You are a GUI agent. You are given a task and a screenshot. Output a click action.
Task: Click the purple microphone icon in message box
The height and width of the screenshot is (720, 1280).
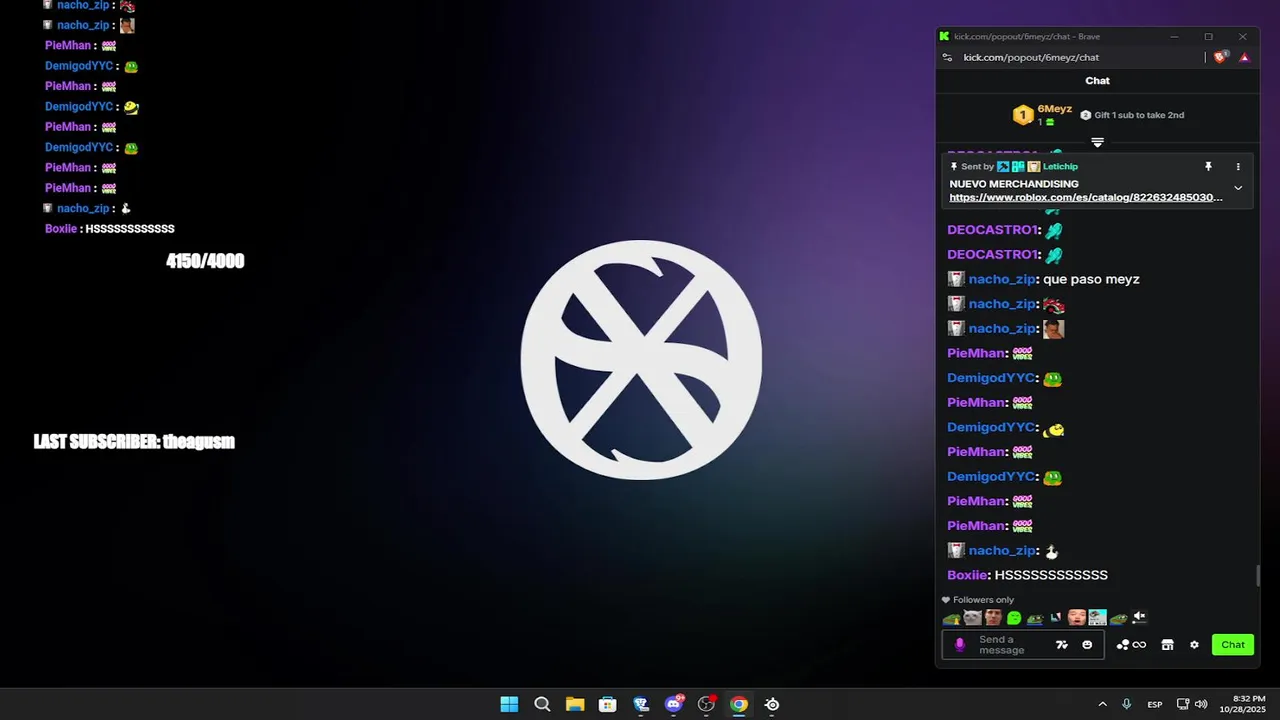960,645
